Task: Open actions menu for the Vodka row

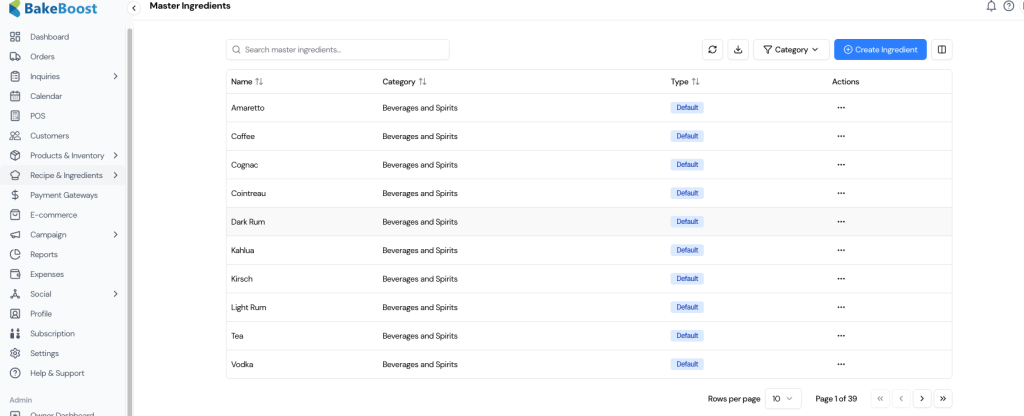Action: (x=841, y=364)
